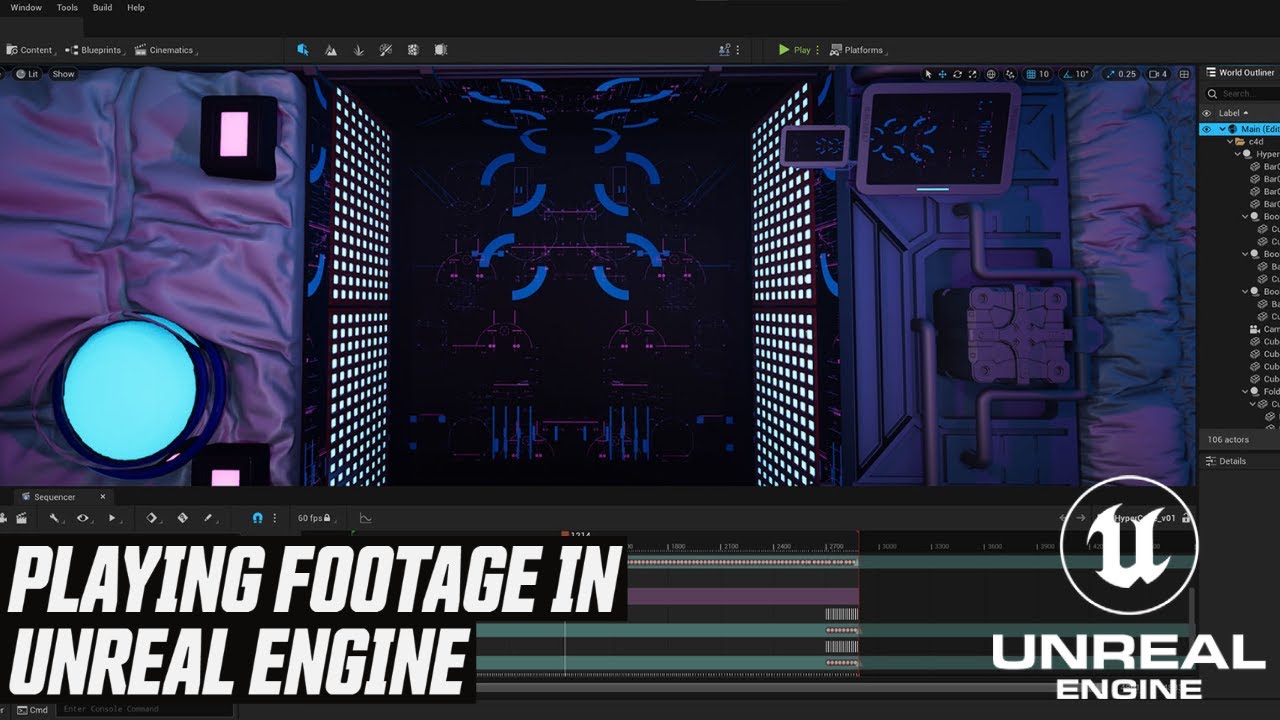Choose the translate gizmo tool
Screen dimensions: 1280x720
coord(942,74)
